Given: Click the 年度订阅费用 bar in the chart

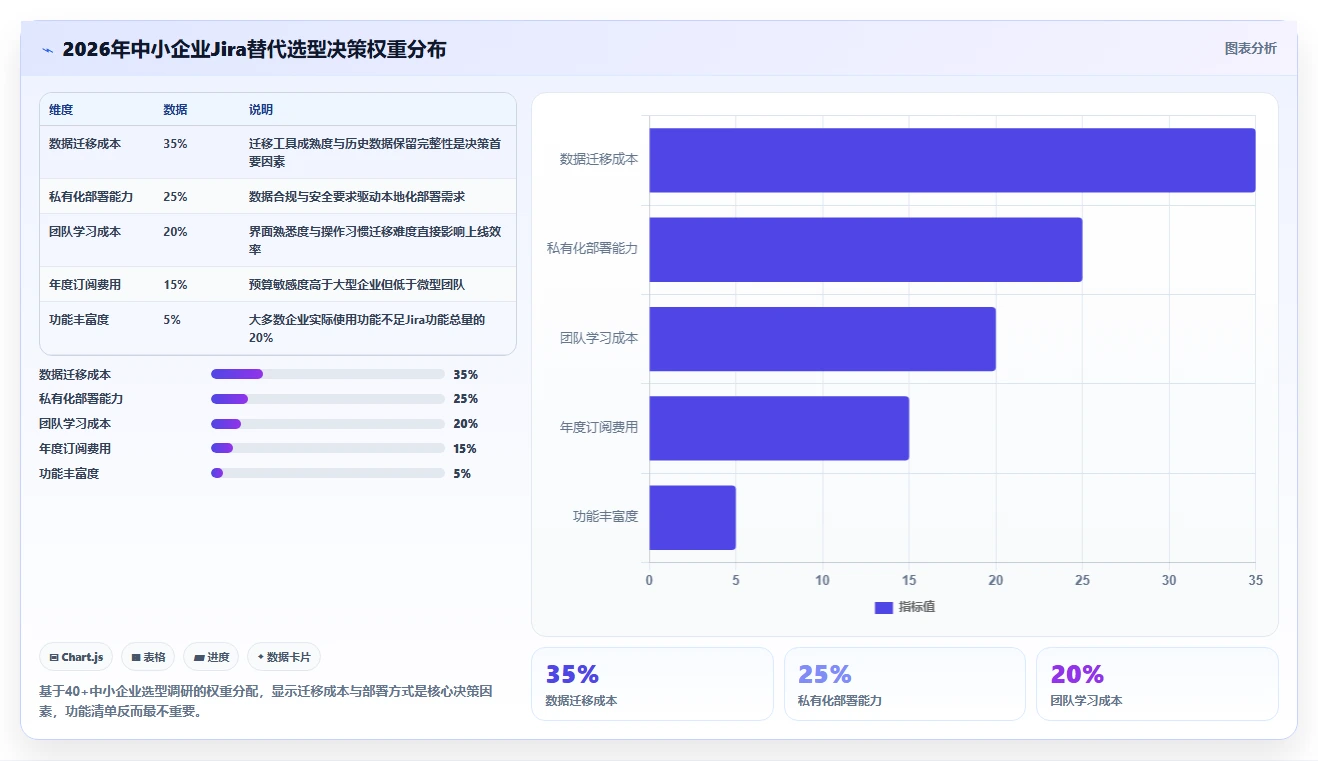Looking at the screenshot, I should pos(779,428).
